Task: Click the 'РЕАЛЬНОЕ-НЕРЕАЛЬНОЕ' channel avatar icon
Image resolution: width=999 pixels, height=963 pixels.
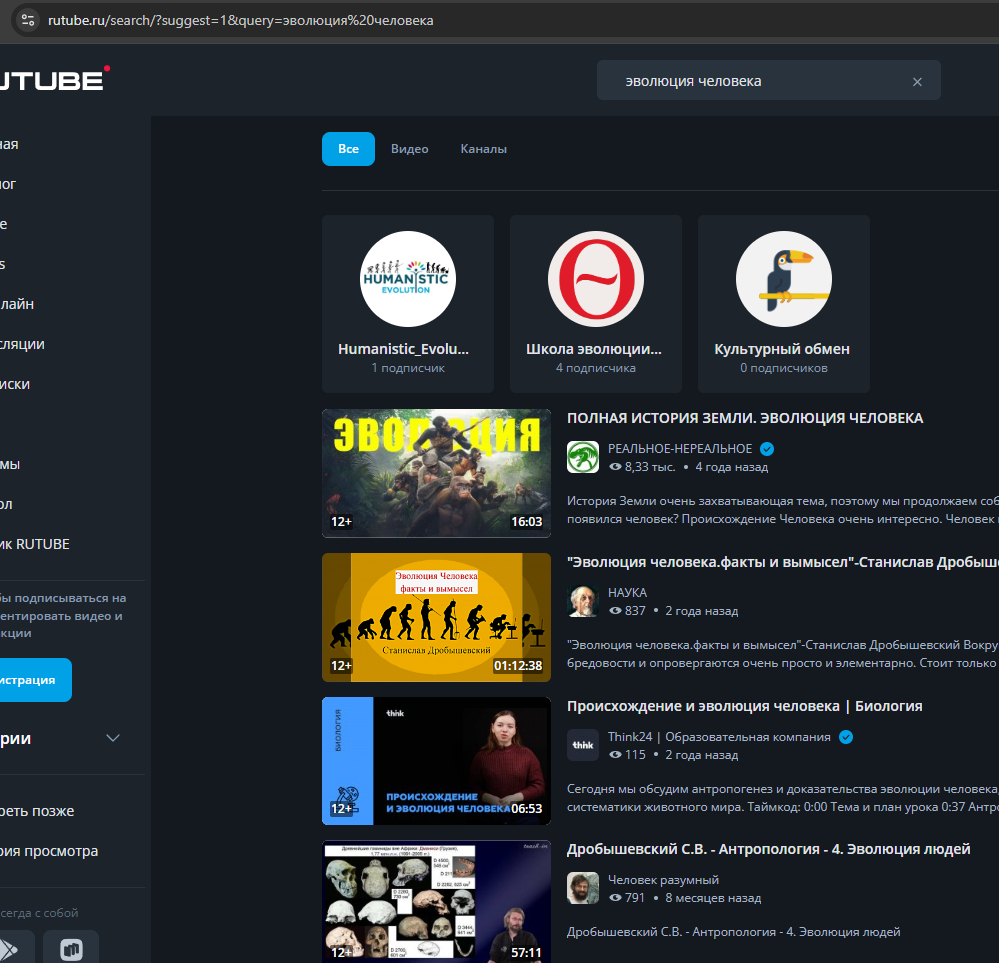Action: [x=583, y=457]
